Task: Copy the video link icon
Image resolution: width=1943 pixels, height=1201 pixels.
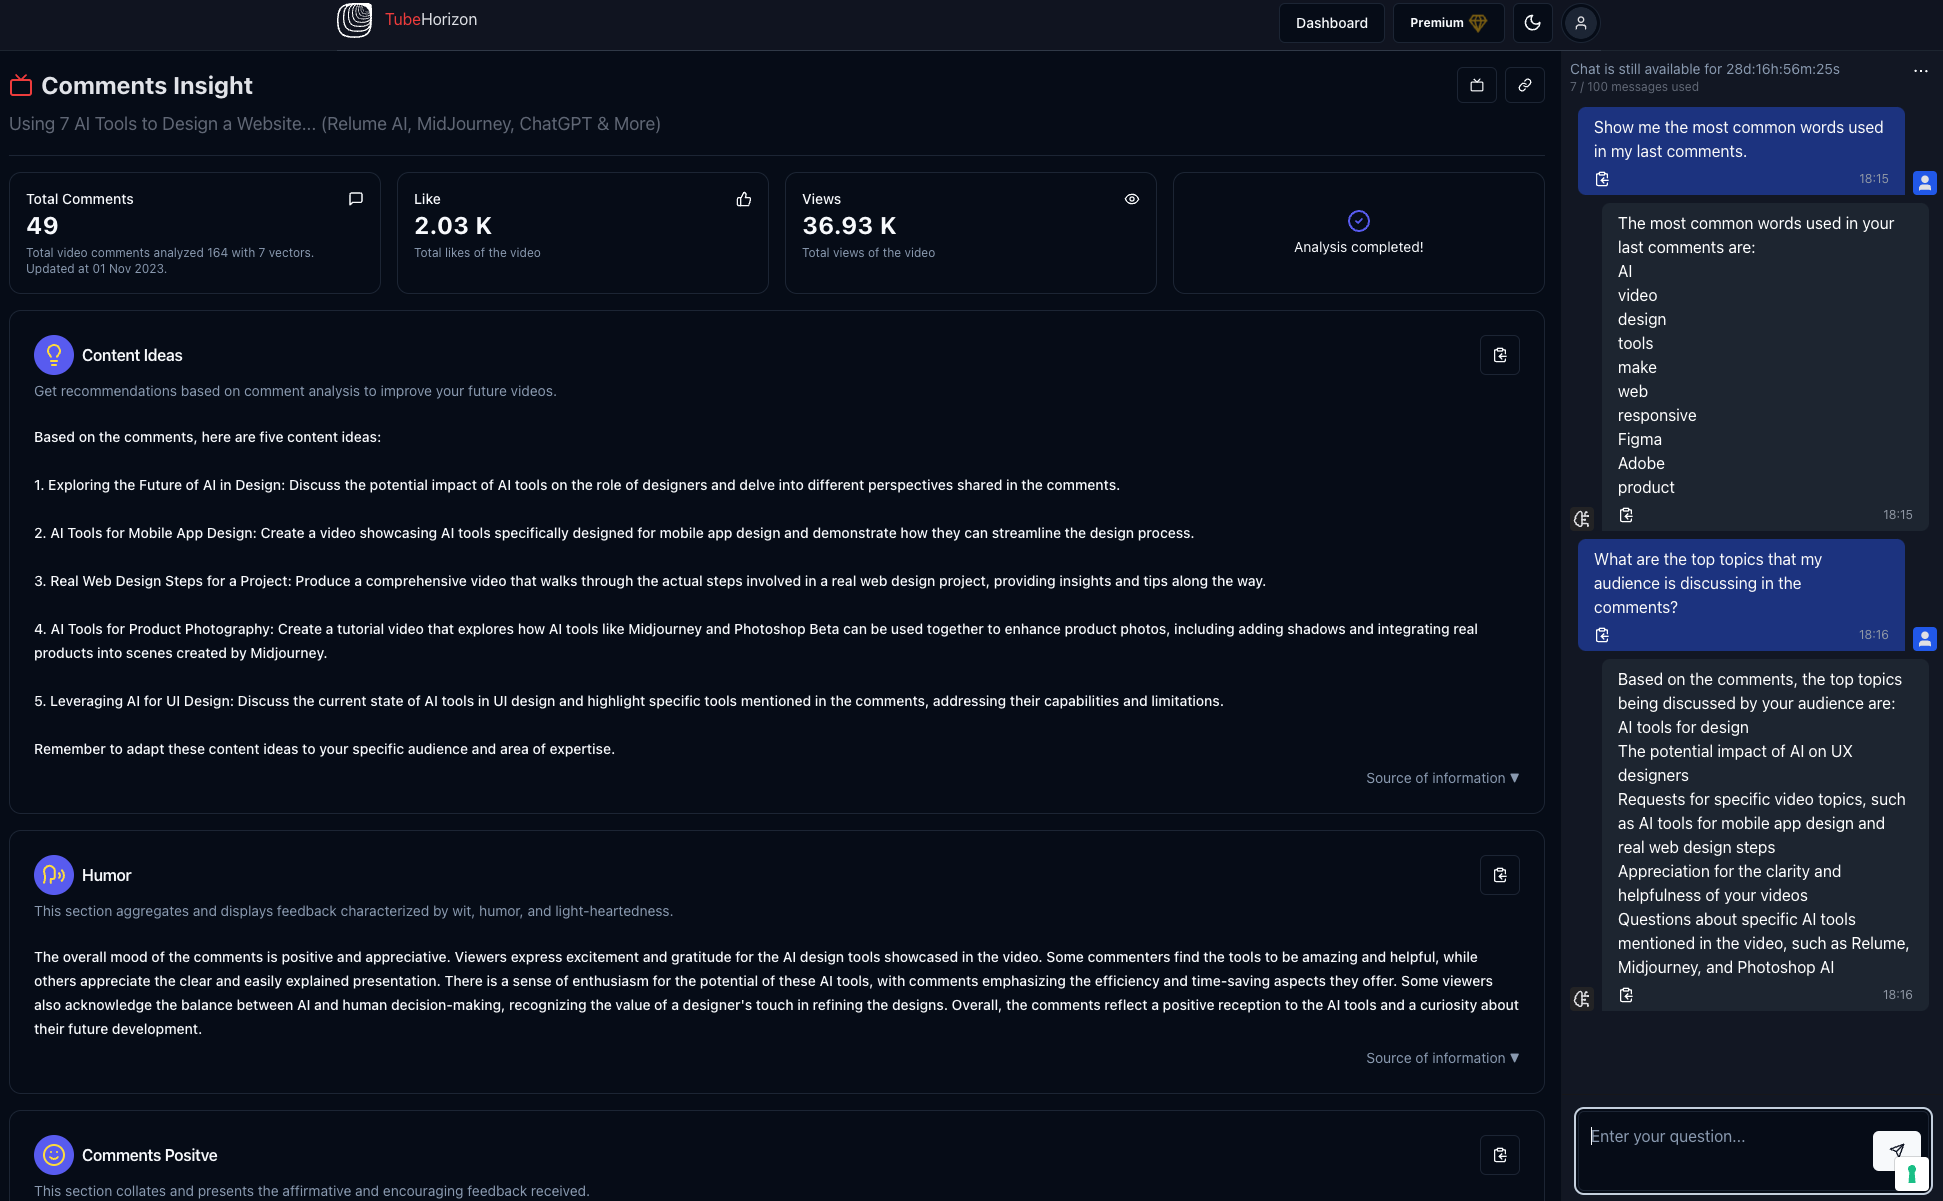Action: click(1524, 86)
